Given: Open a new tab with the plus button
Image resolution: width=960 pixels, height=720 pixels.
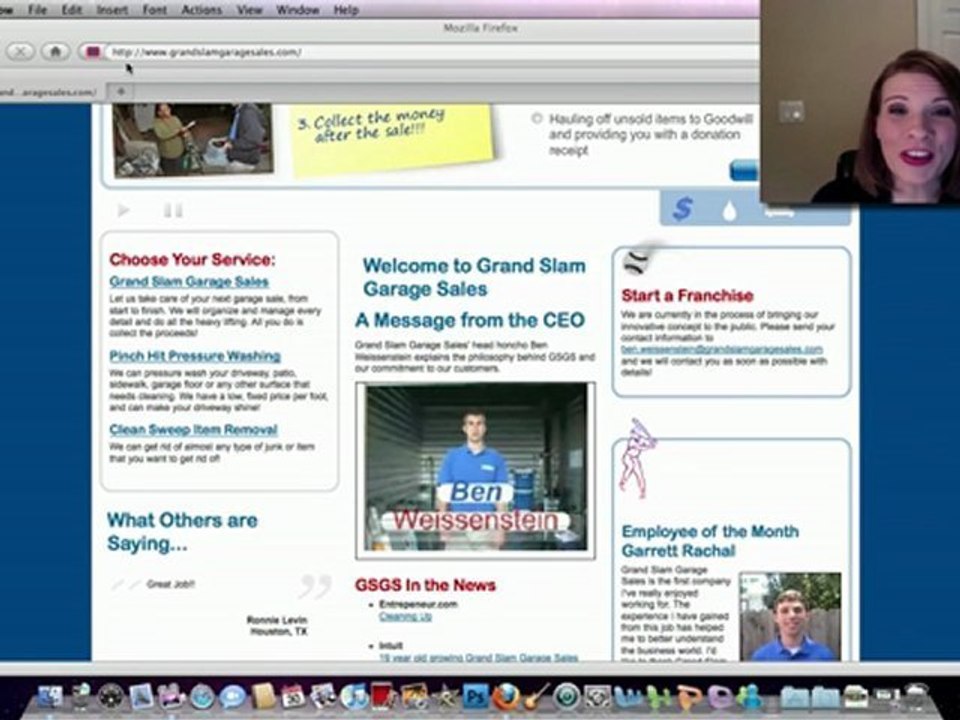Looking at the screenshot, I should point(121,92).
